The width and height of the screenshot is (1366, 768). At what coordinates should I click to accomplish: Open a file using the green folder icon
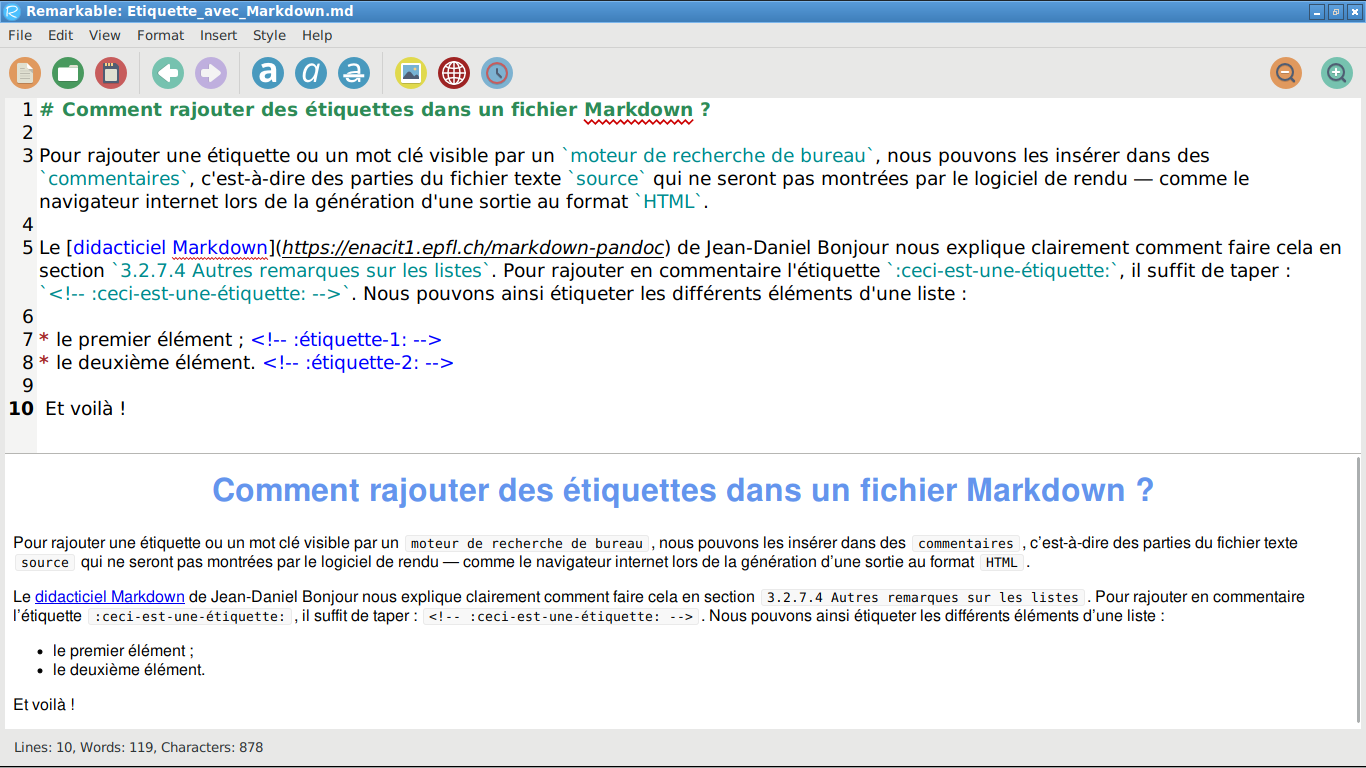point(68,73)
